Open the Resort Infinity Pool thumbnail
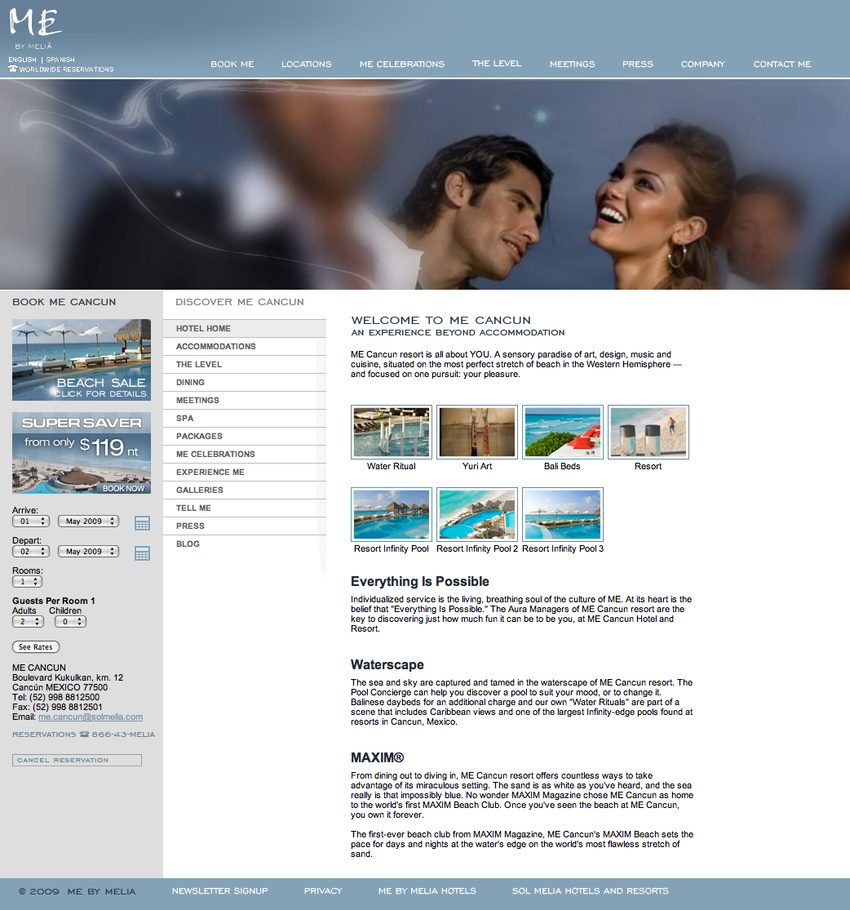The width and height of the screenshot is (850, 910). 392,514
